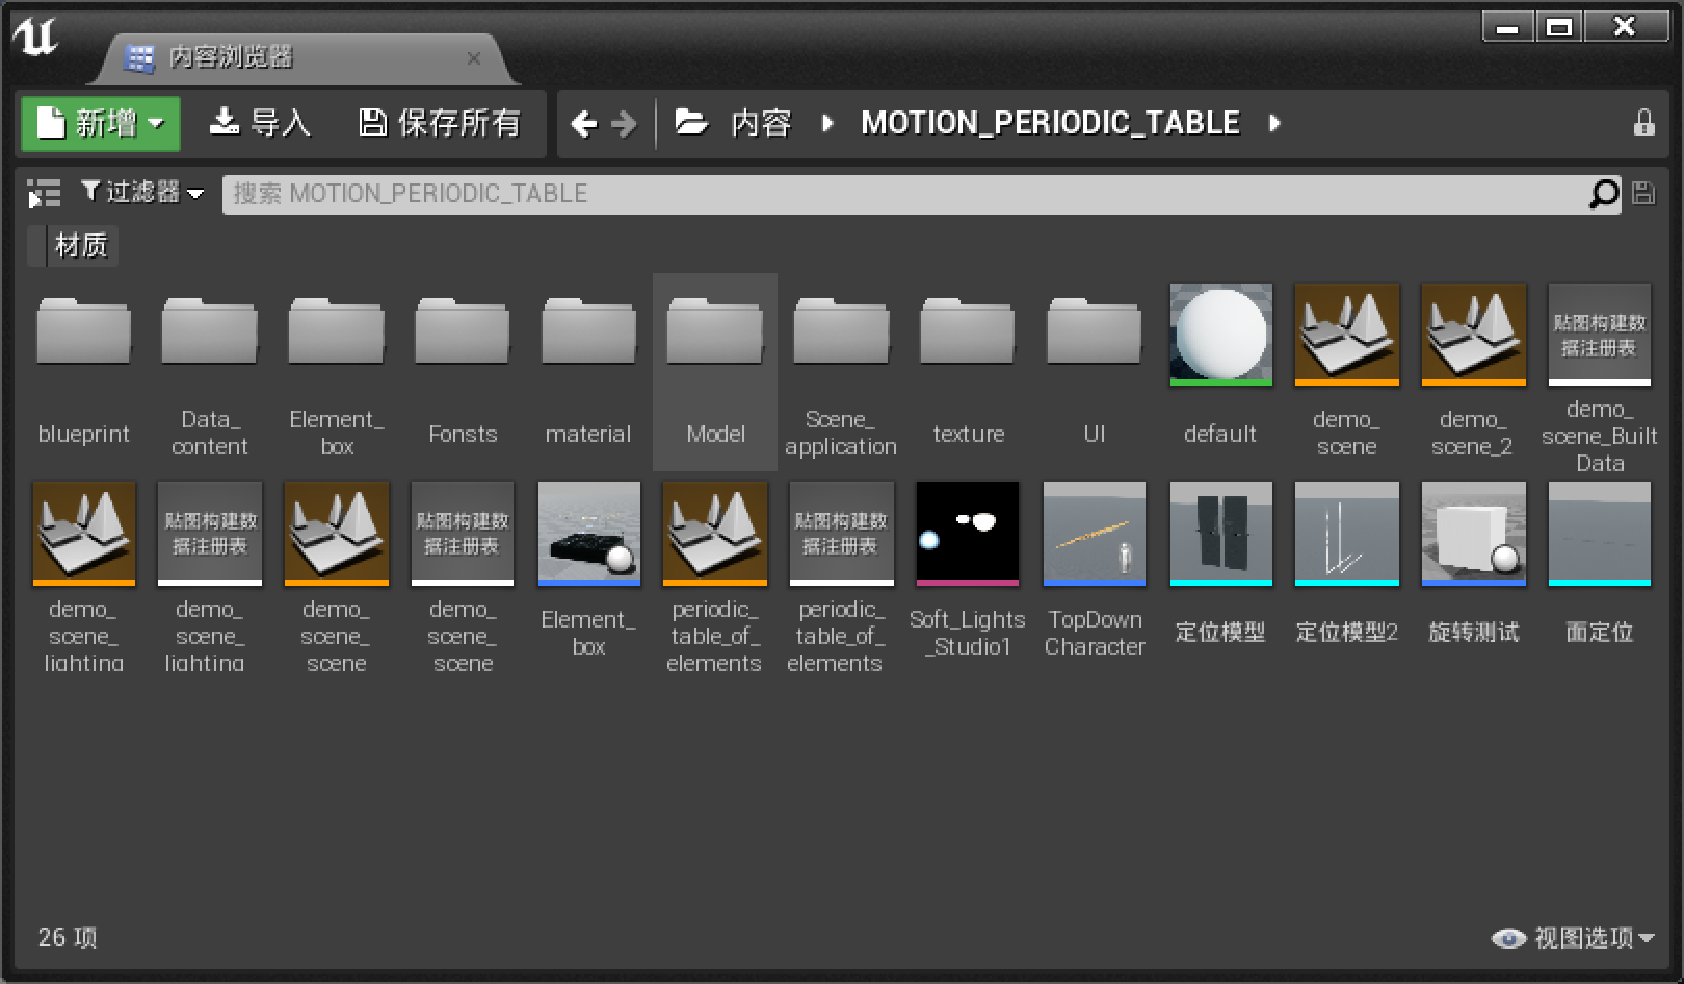
Task: Click the MOTION_PERIODIC_TABLE breadcrumb
Action: click(x=1050, y=123)
